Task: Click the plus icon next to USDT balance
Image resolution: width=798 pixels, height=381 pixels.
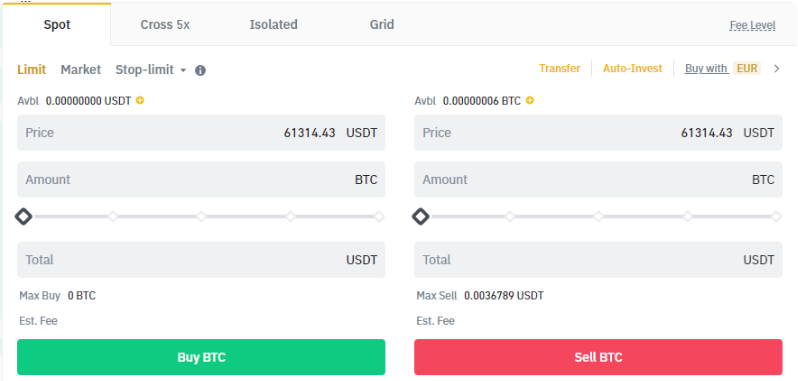Action: point(140,101)
